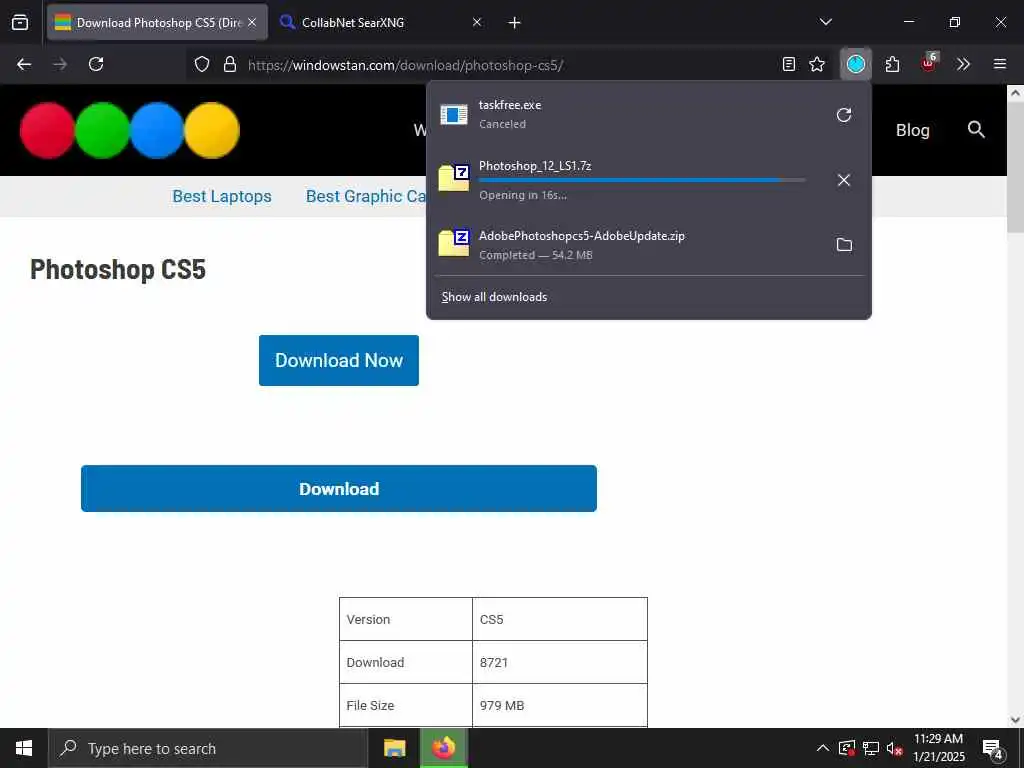Show AdobeUpdate.zip in its containing folder
Screen dimensions: 1024x768
844,245
